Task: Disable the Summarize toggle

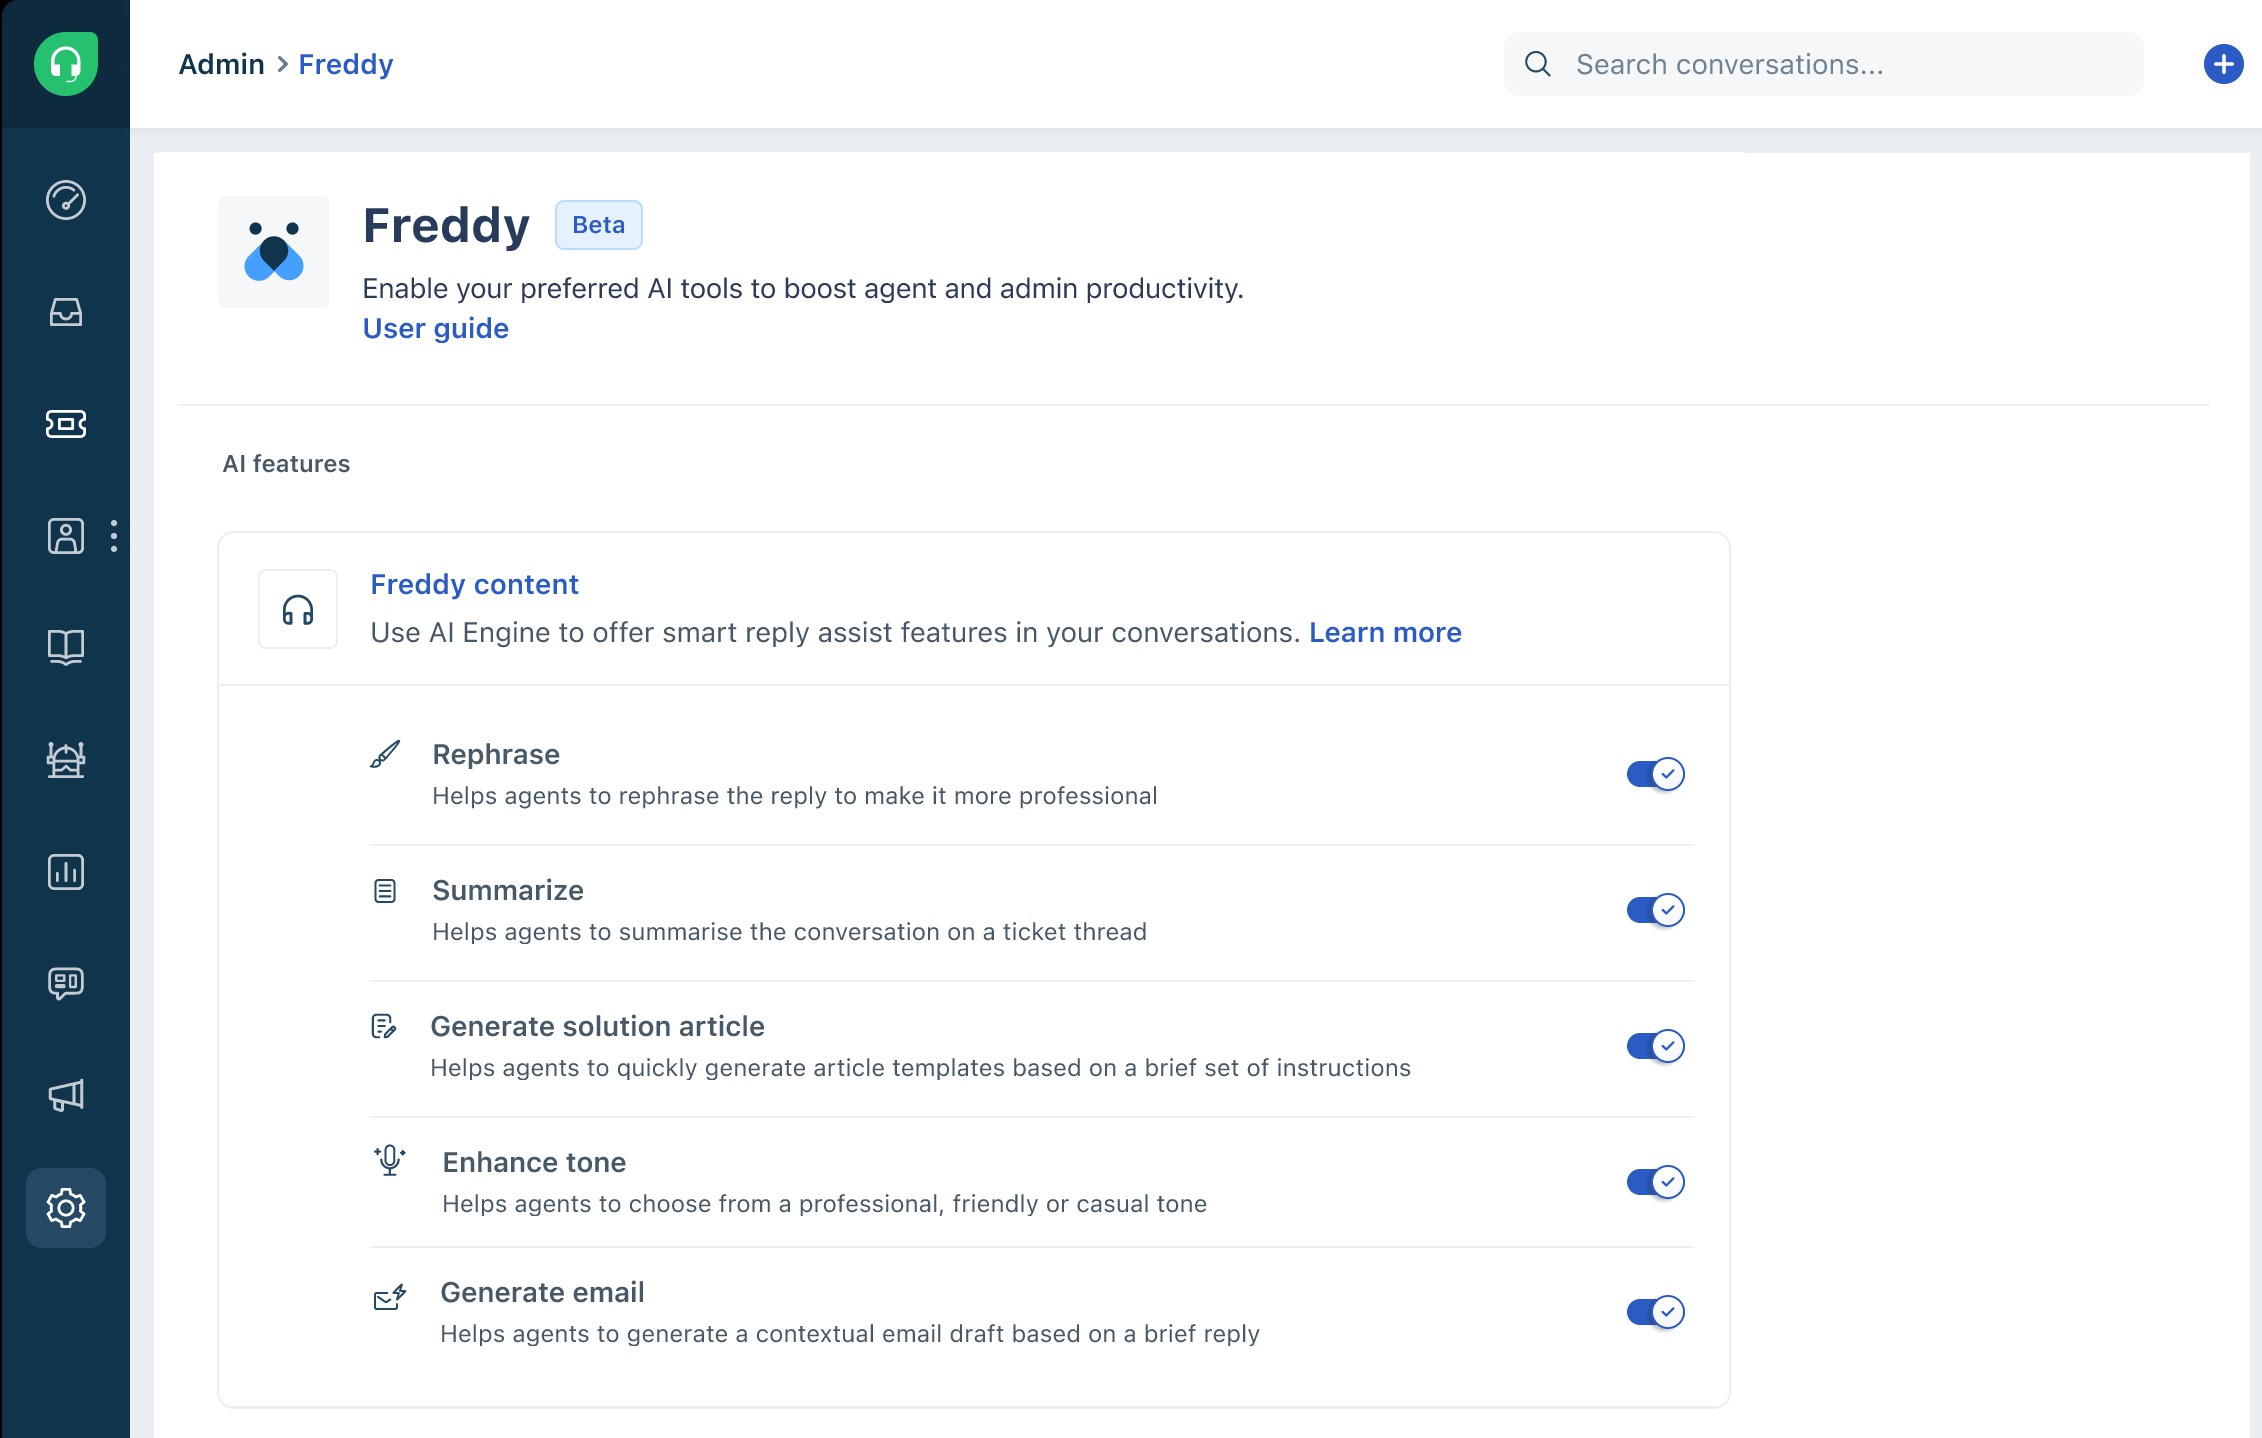Action: 1656,910
